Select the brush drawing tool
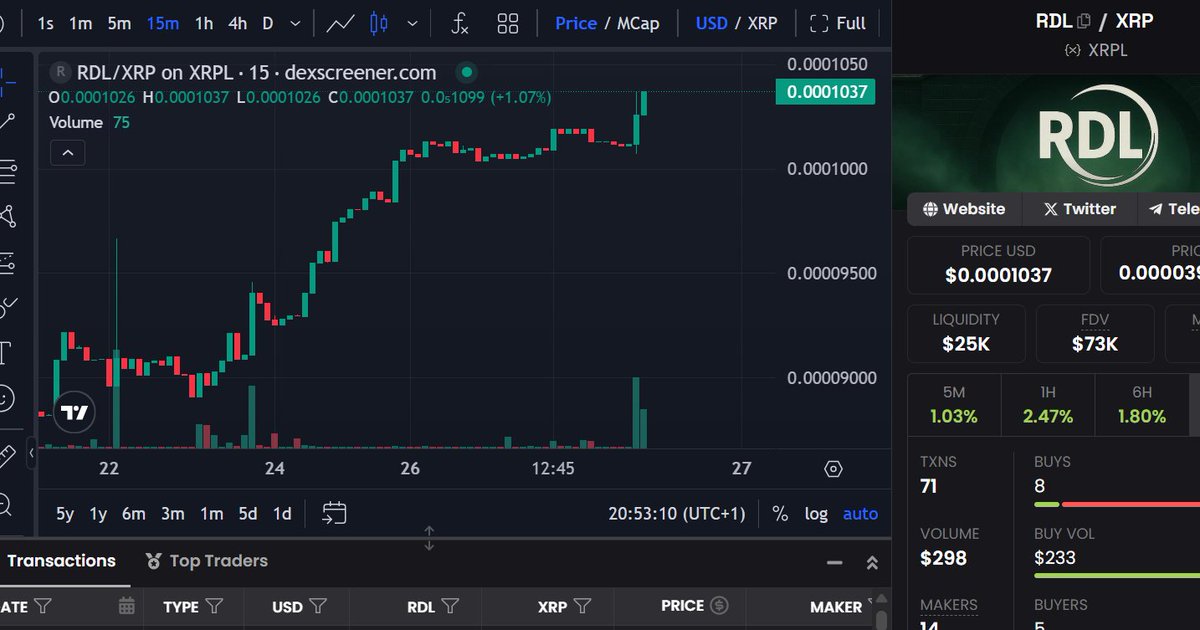The width and height of the screenshot is (1200, 630). pyautogui.click(x=8, y=307)
